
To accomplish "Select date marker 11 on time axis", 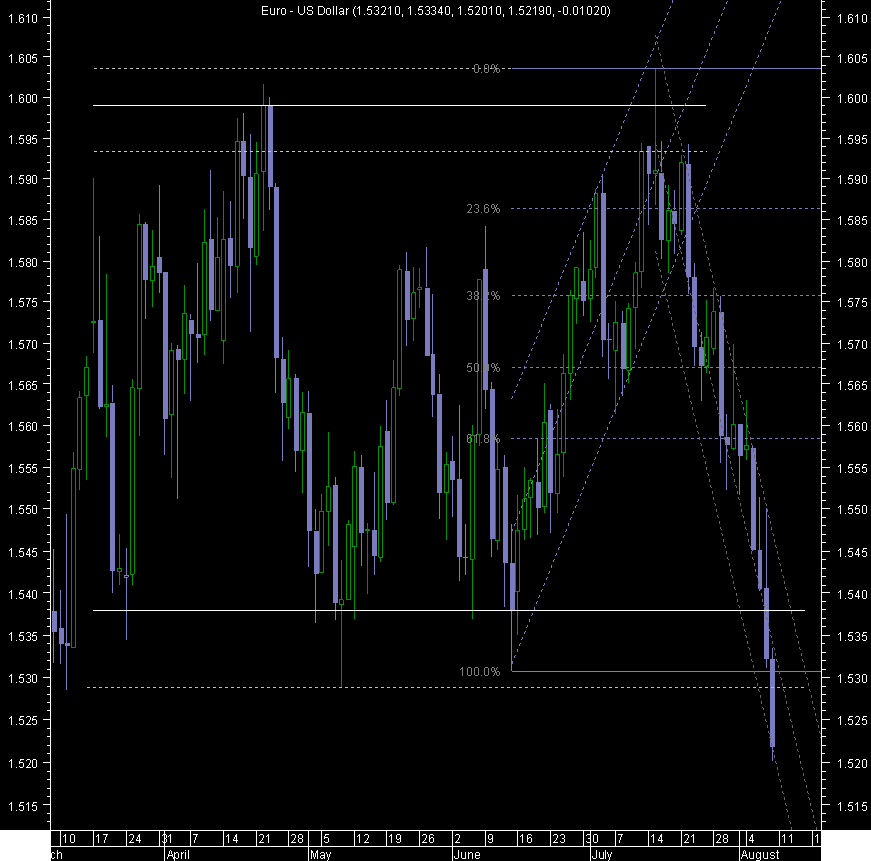I will (x=787, y=839).
